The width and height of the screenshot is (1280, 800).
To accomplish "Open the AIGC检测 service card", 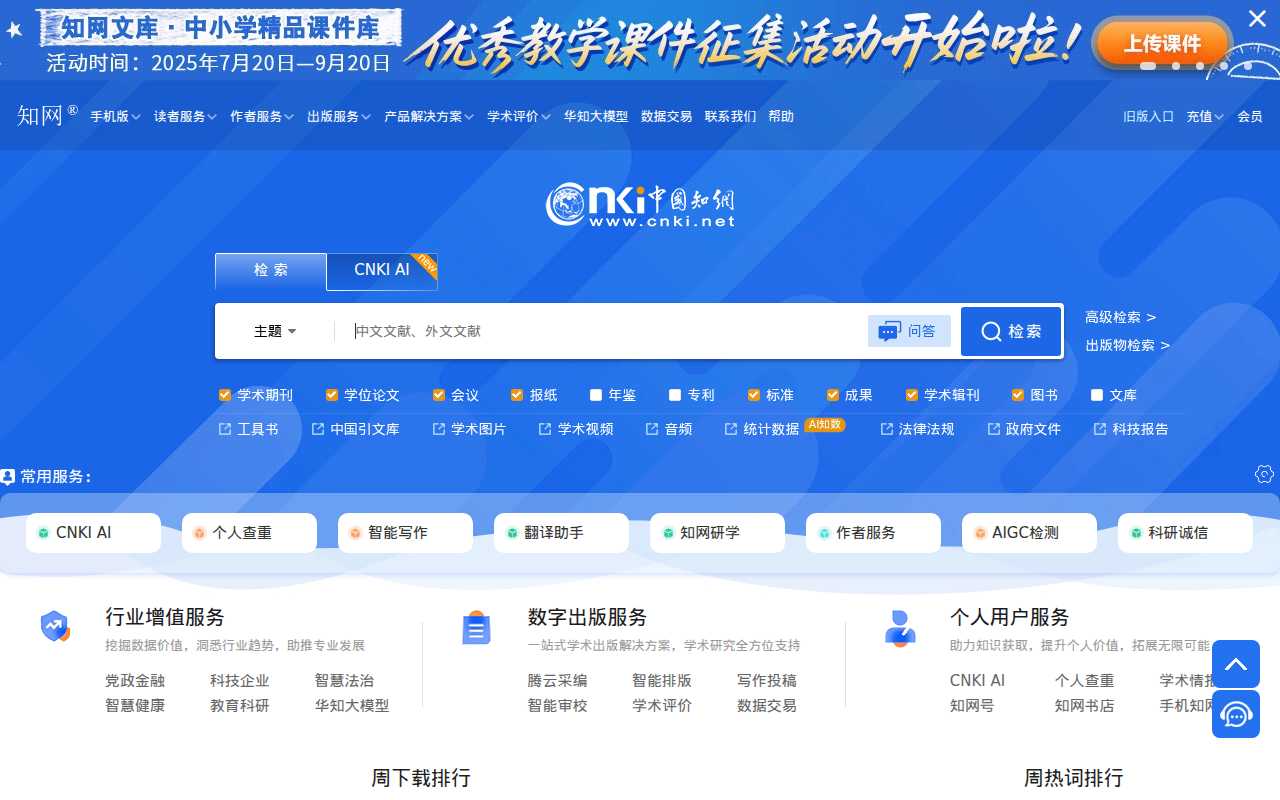I will tap(1029, 533).
